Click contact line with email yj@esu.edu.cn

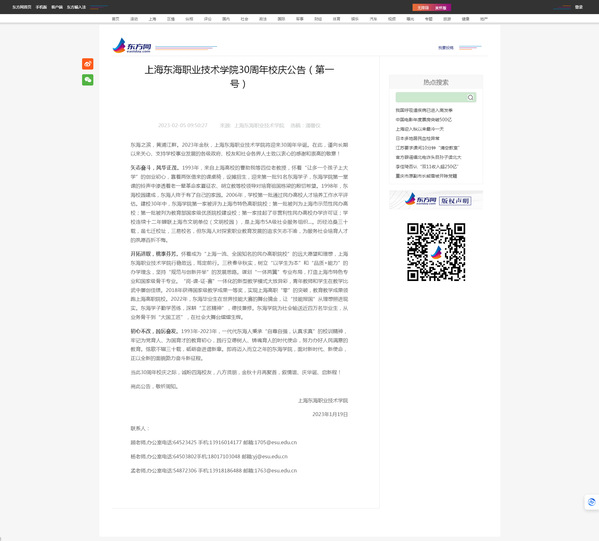(x=209, y=457)
